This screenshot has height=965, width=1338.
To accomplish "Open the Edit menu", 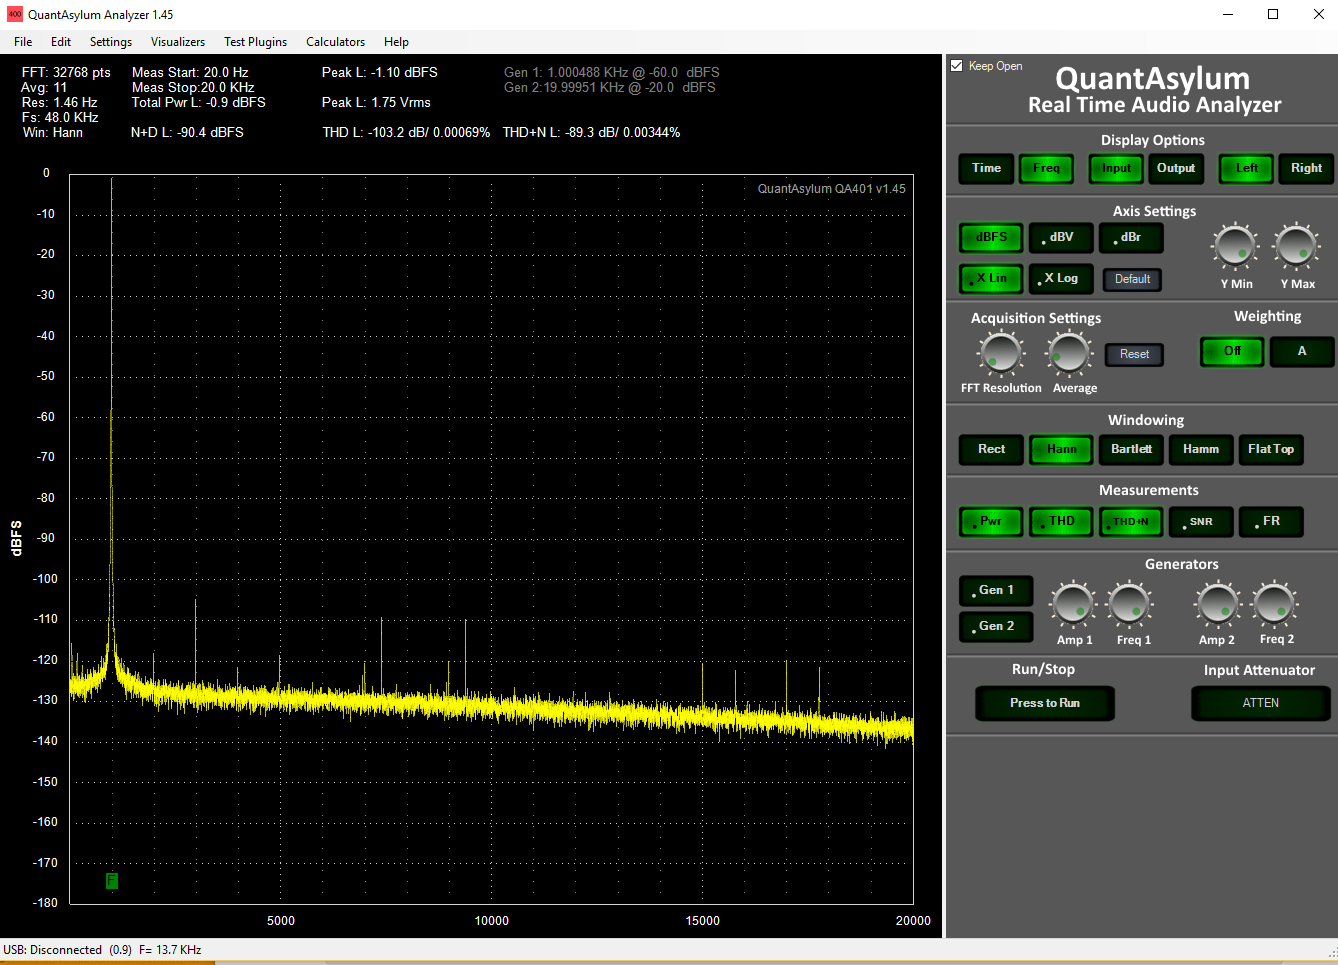I will pyautogui.click(x=61, y=42).
